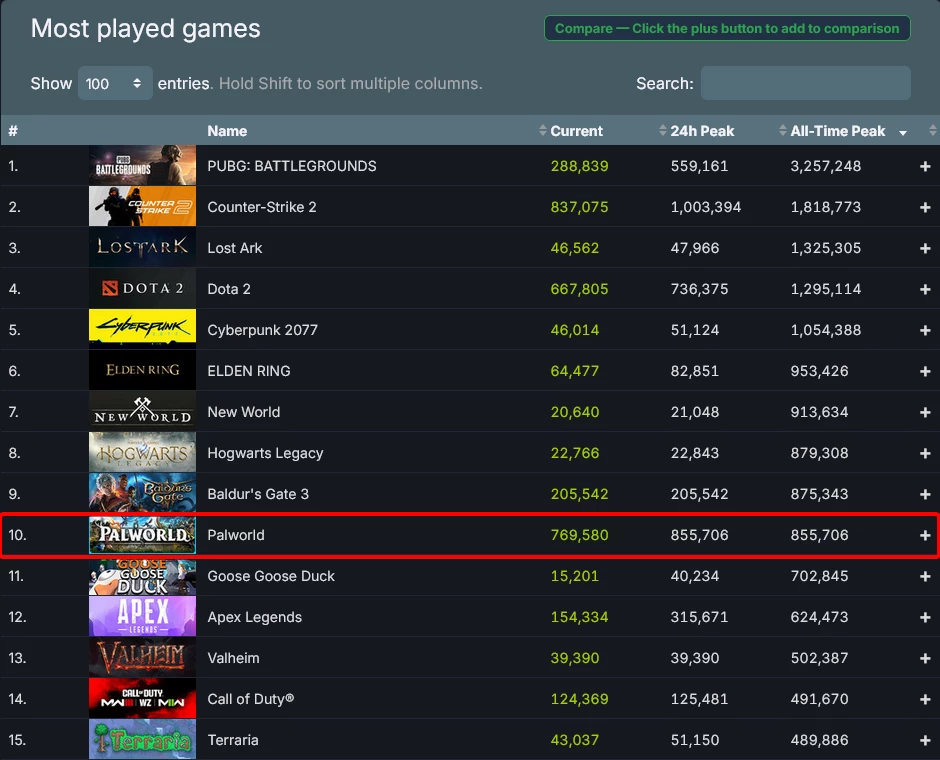This screenshot has width=940, height=760.
Task: Open Palworld's game page link
Action: pyautogui.click(x=236, y=535)
